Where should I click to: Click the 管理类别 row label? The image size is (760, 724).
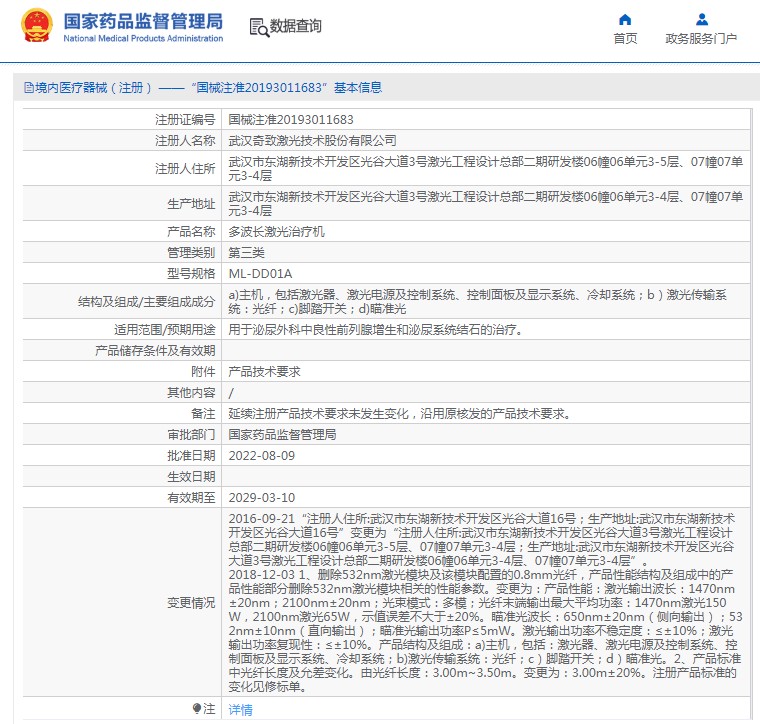[x=190, y=252]
